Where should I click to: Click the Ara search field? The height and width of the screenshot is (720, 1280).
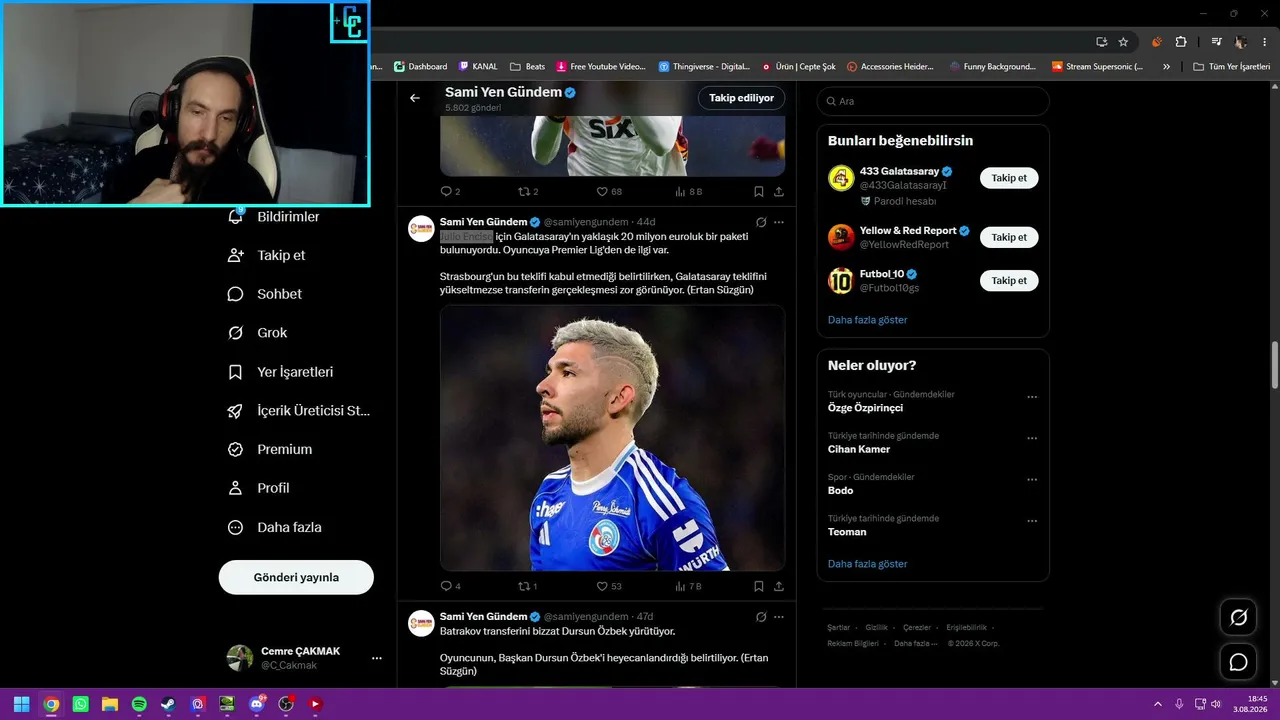click(933, 101)
